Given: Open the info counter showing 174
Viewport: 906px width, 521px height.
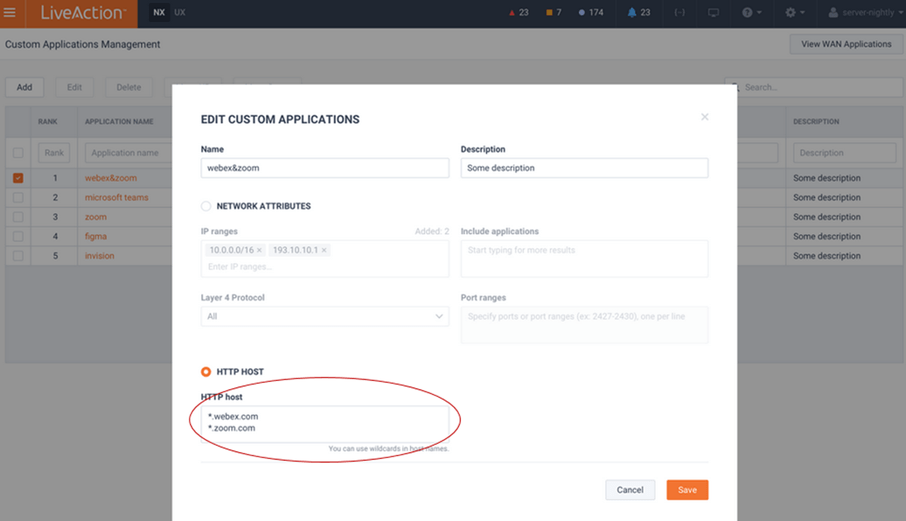Looking at the screenshot, I should [x=591, y=12].
